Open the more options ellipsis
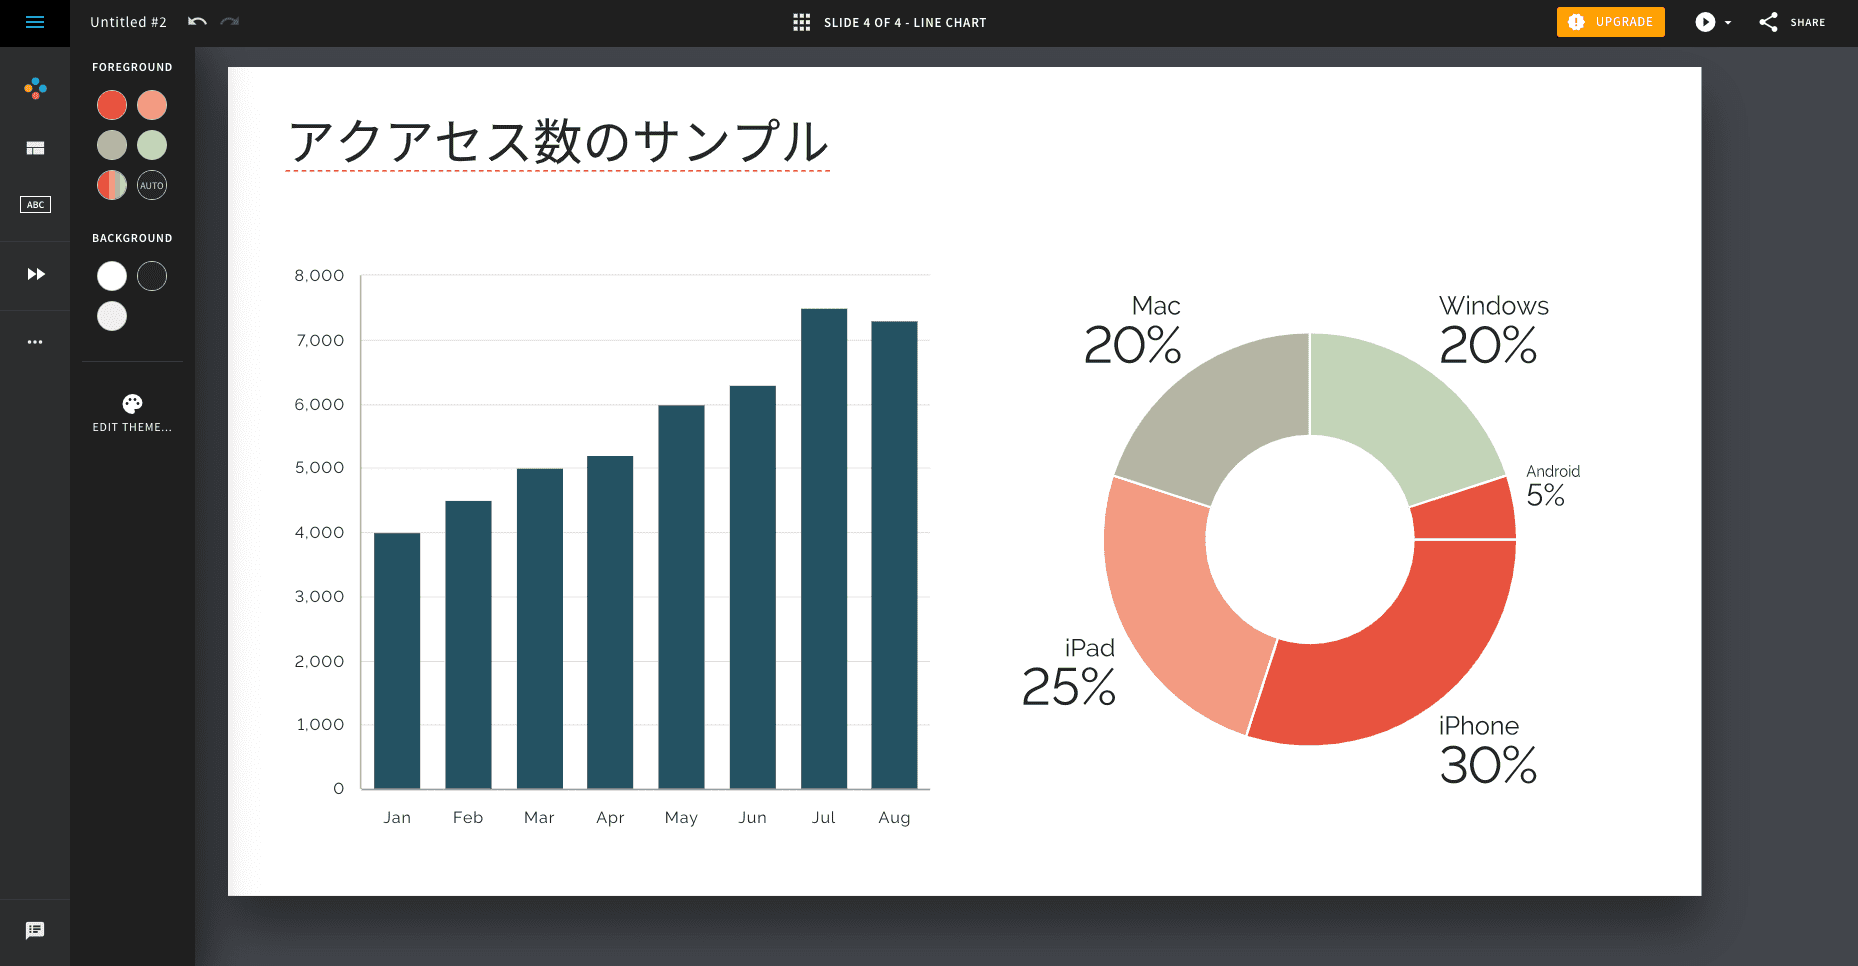This screenshot has height=966, width=1858. (x=35, y=342)
